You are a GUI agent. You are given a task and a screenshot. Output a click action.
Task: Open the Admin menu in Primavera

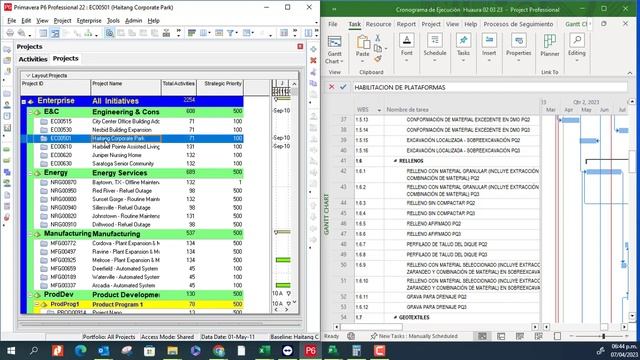click(x=133, y=20)
